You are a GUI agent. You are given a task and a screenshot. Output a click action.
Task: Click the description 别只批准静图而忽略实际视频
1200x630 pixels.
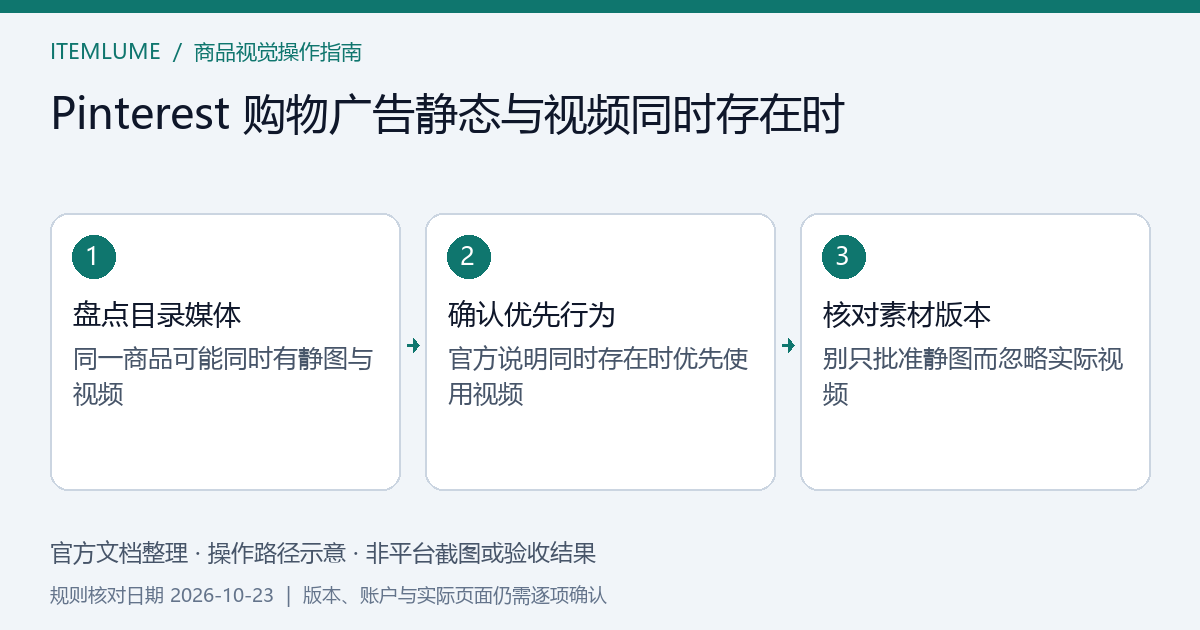point(973,376)
